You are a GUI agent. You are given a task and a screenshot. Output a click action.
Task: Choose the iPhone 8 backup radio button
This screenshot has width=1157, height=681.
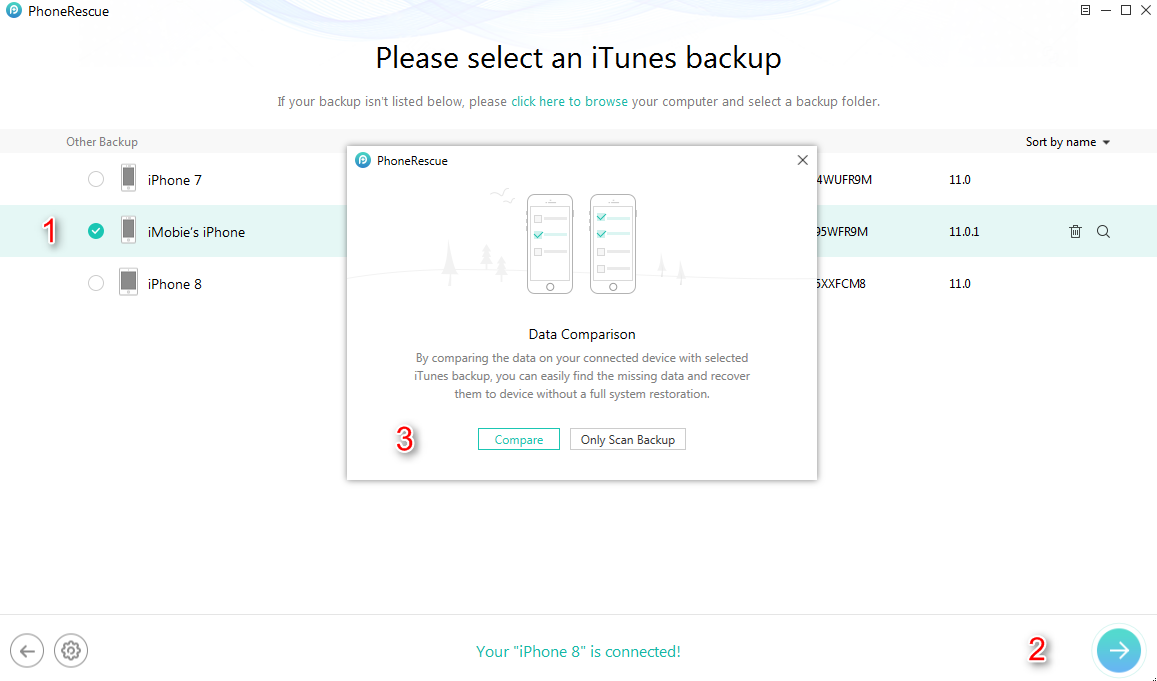pyautogui.click(x=96, y=283)
